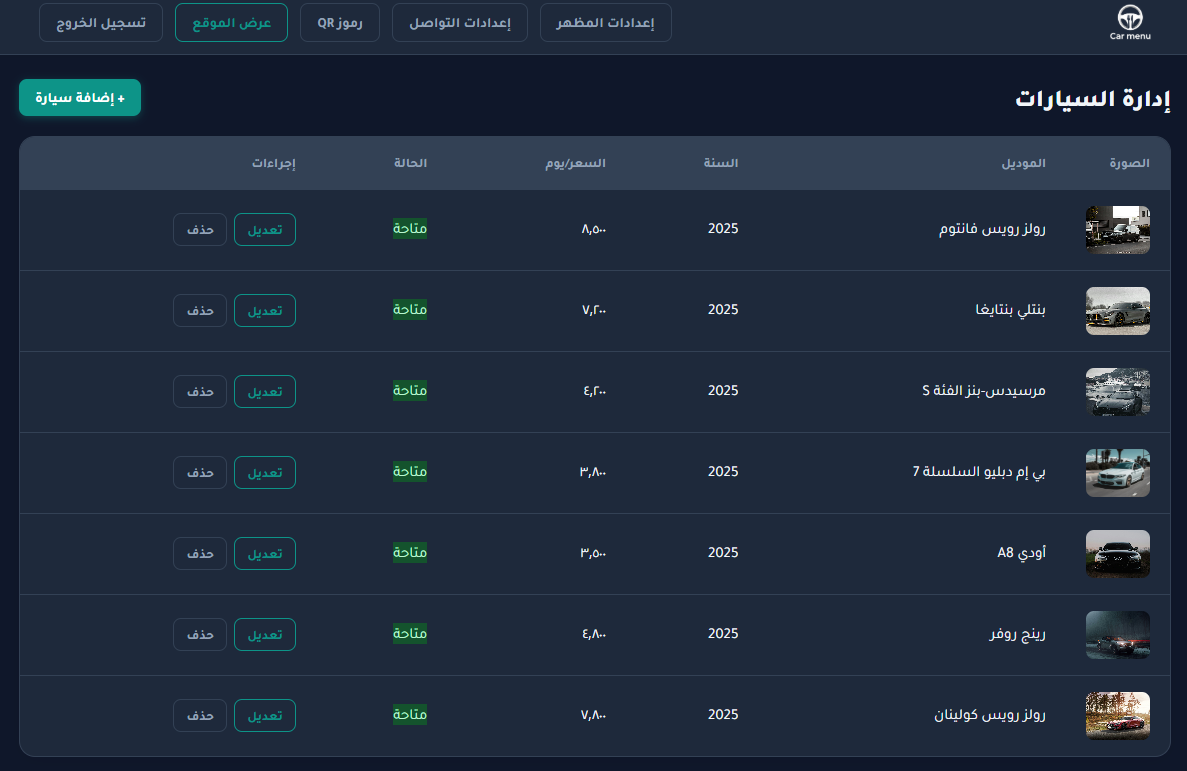Open رموز QR from the top bar

coord(340,22)
